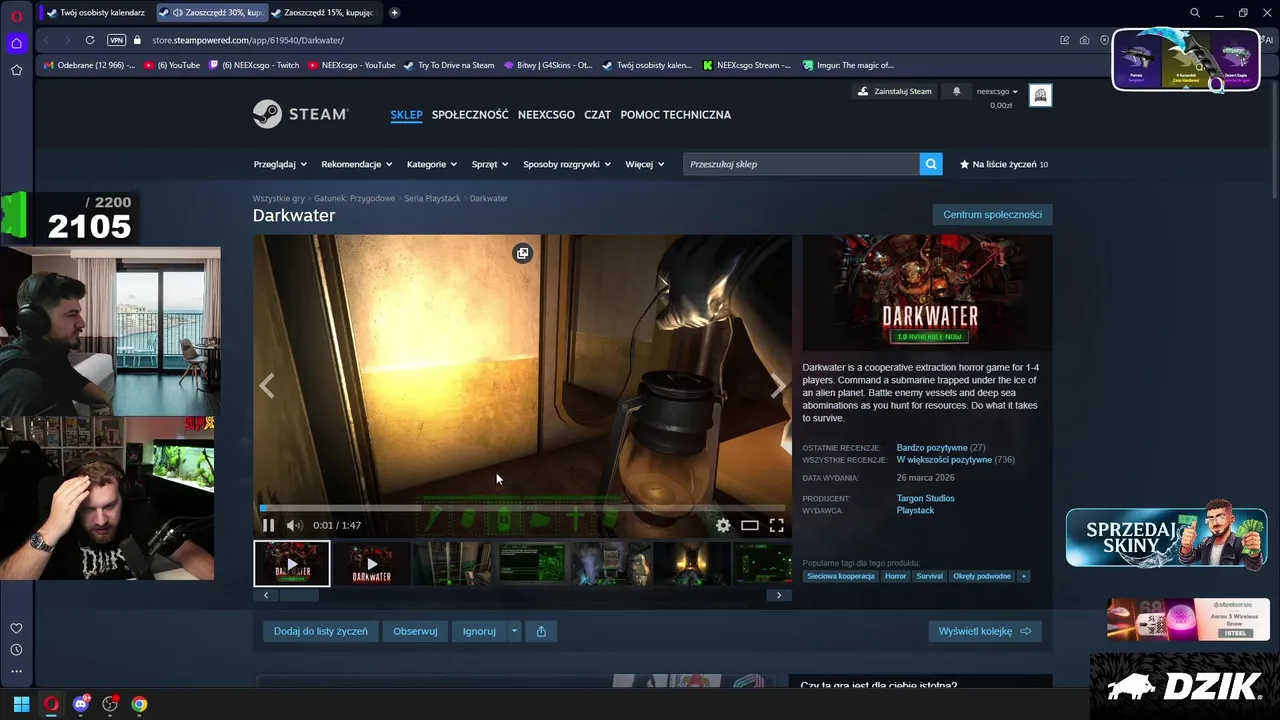Select second Darkwater trailer thumbnail
The image size is (1280, 720).
pyautogui.click(x=372, y=564)
